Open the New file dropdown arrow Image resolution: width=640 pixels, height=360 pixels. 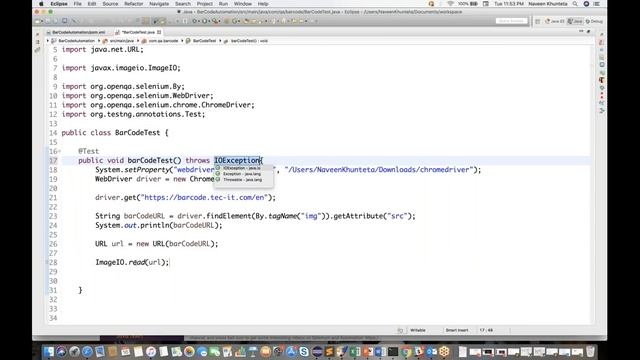(x=42, y=21)
